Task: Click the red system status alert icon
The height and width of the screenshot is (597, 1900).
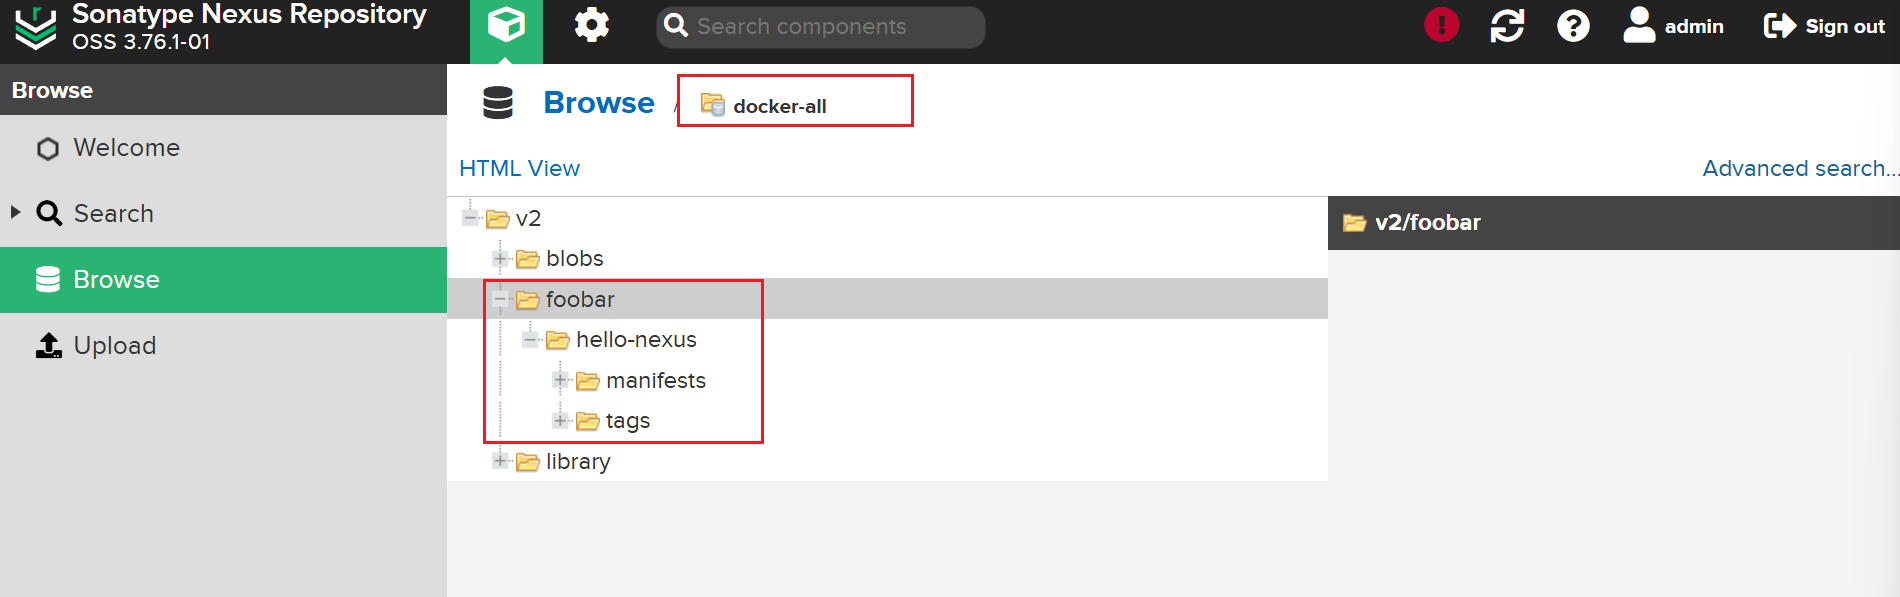Action: [1441, 25]
